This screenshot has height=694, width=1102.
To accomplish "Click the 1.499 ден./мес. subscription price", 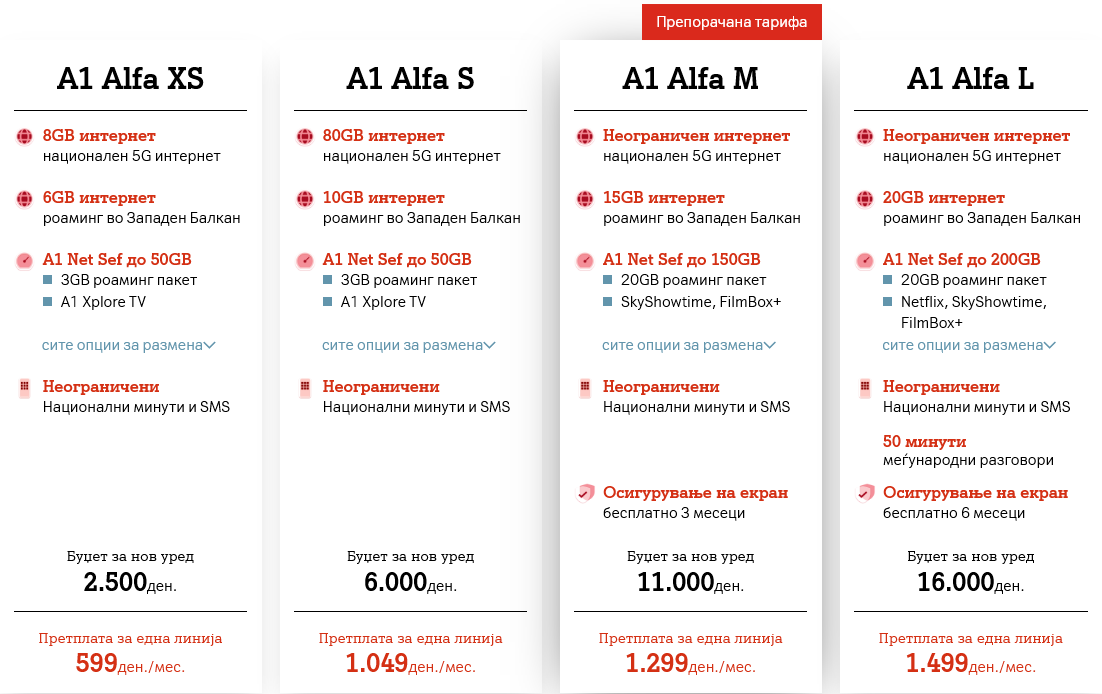I will [970, 663].
